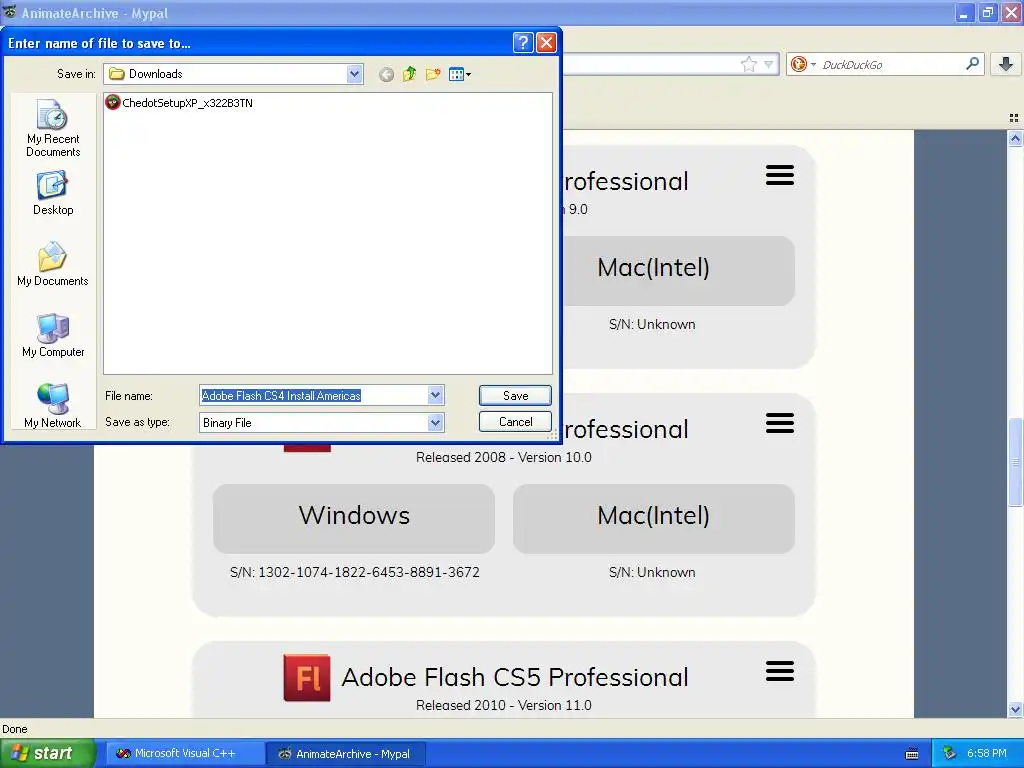Click the taskbar clock 6:58 PM
The image size is (1024, 768).
[x=987, y=754]
